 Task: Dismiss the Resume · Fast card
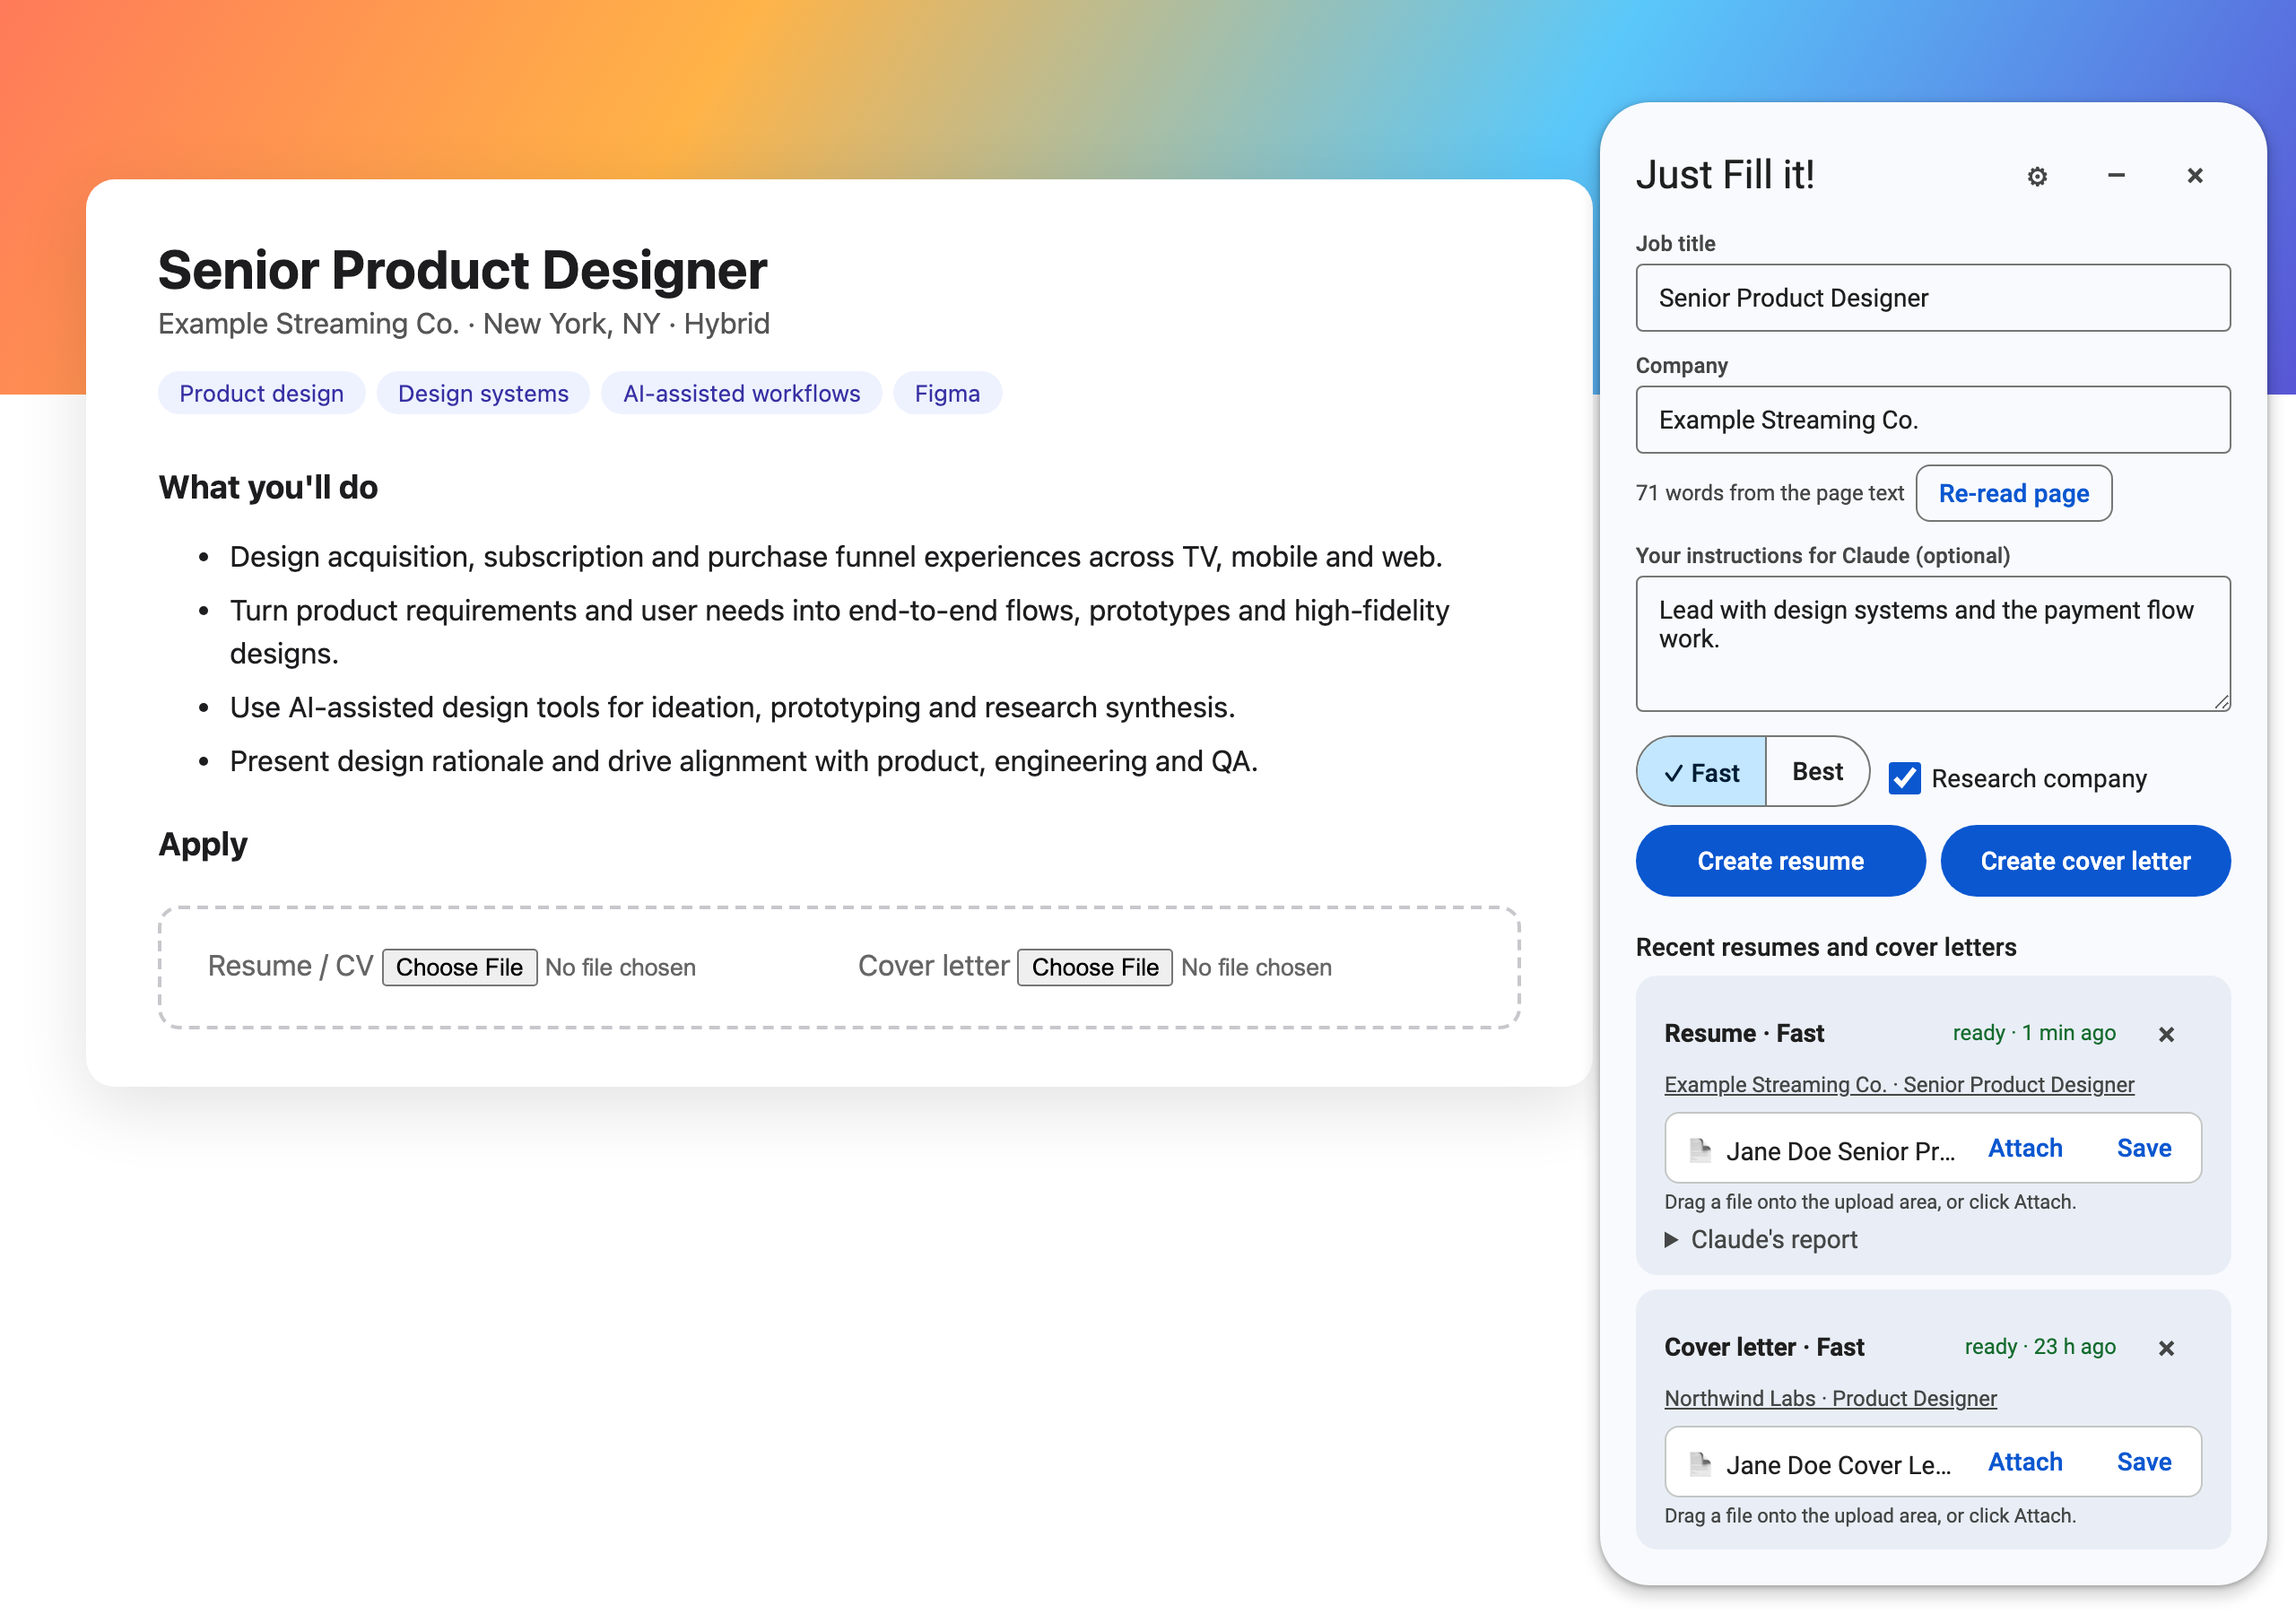[2166, 1034]
